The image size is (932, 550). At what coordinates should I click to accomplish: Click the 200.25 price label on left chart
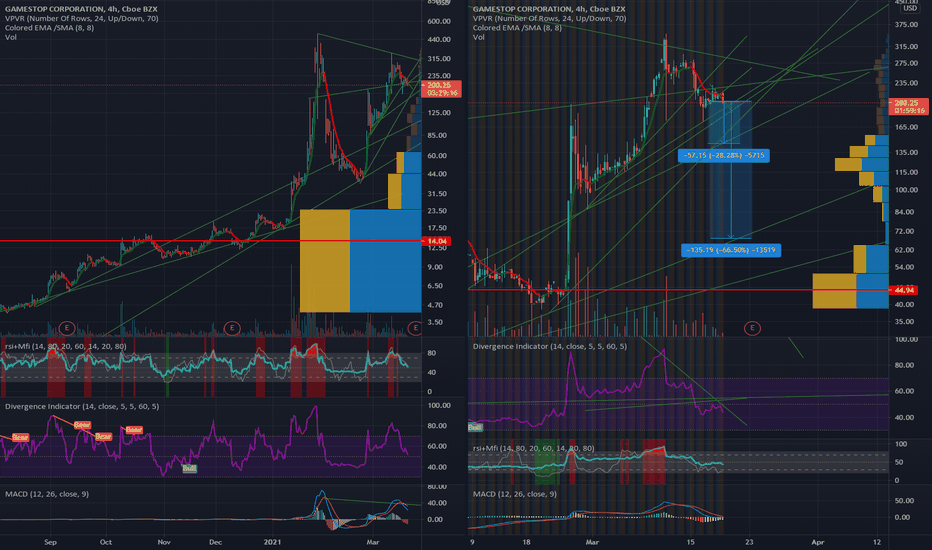439,85
